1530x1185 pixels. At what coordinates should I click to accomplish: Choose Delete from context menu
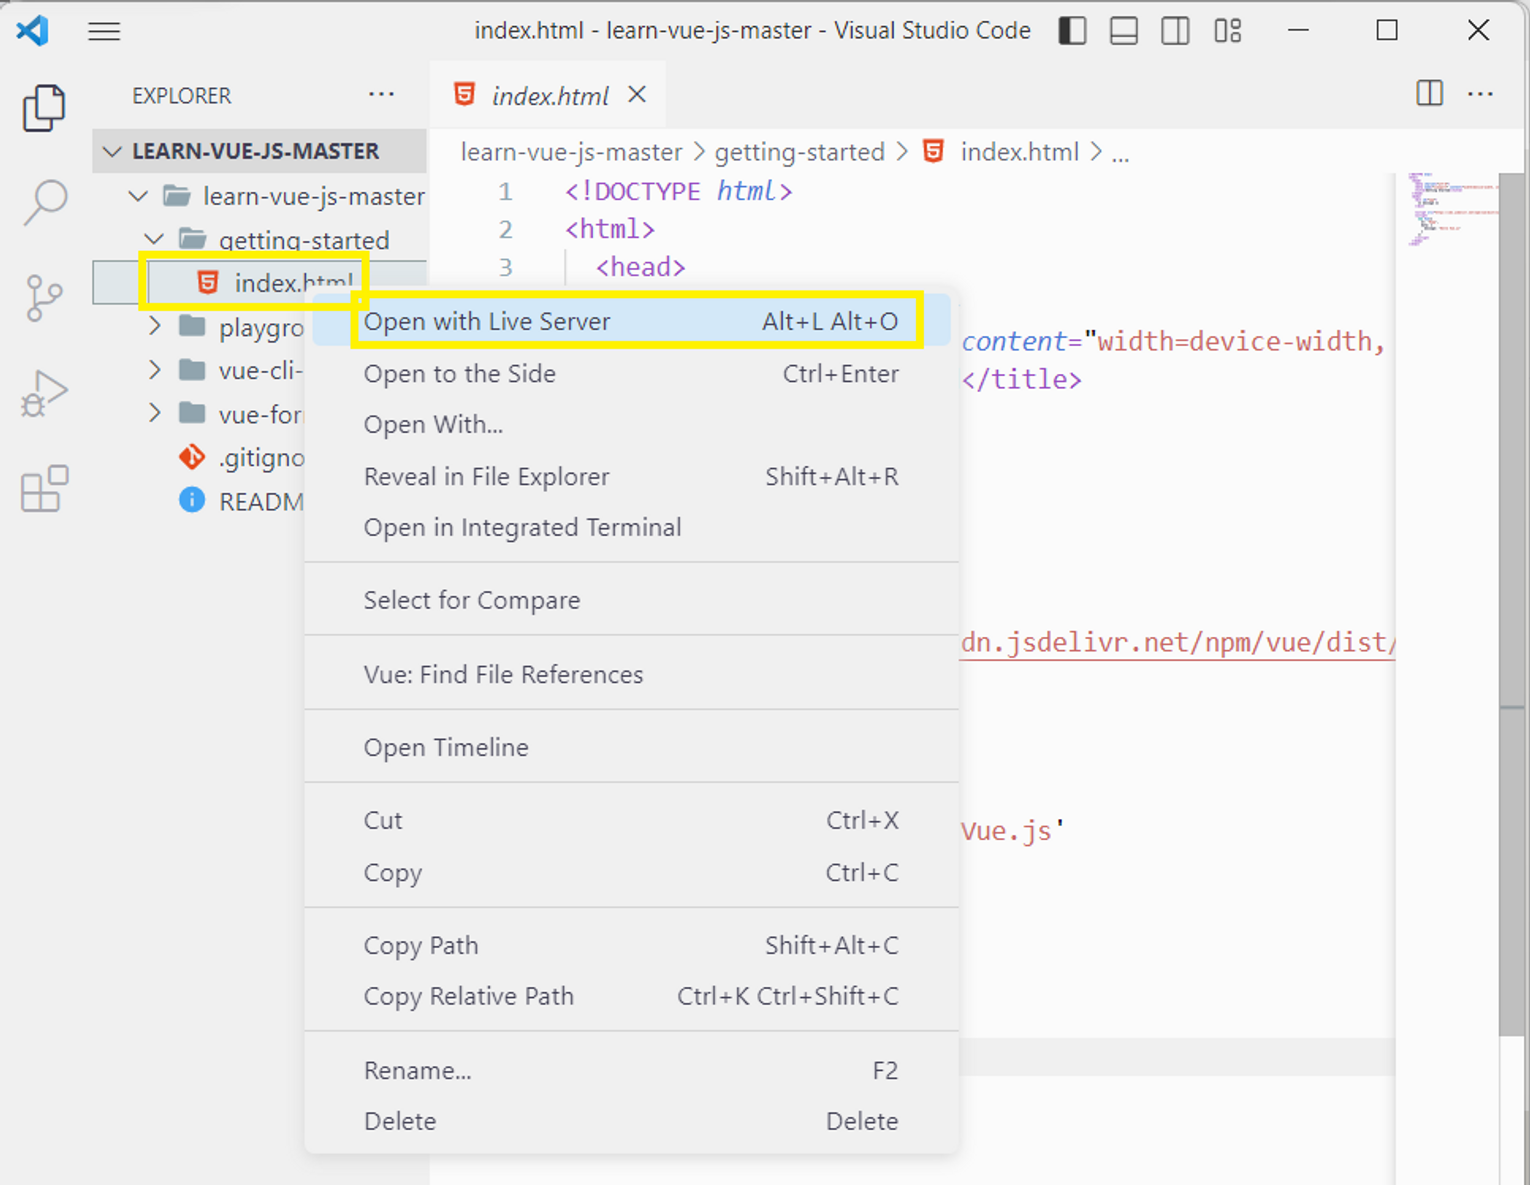[631, 1121]
